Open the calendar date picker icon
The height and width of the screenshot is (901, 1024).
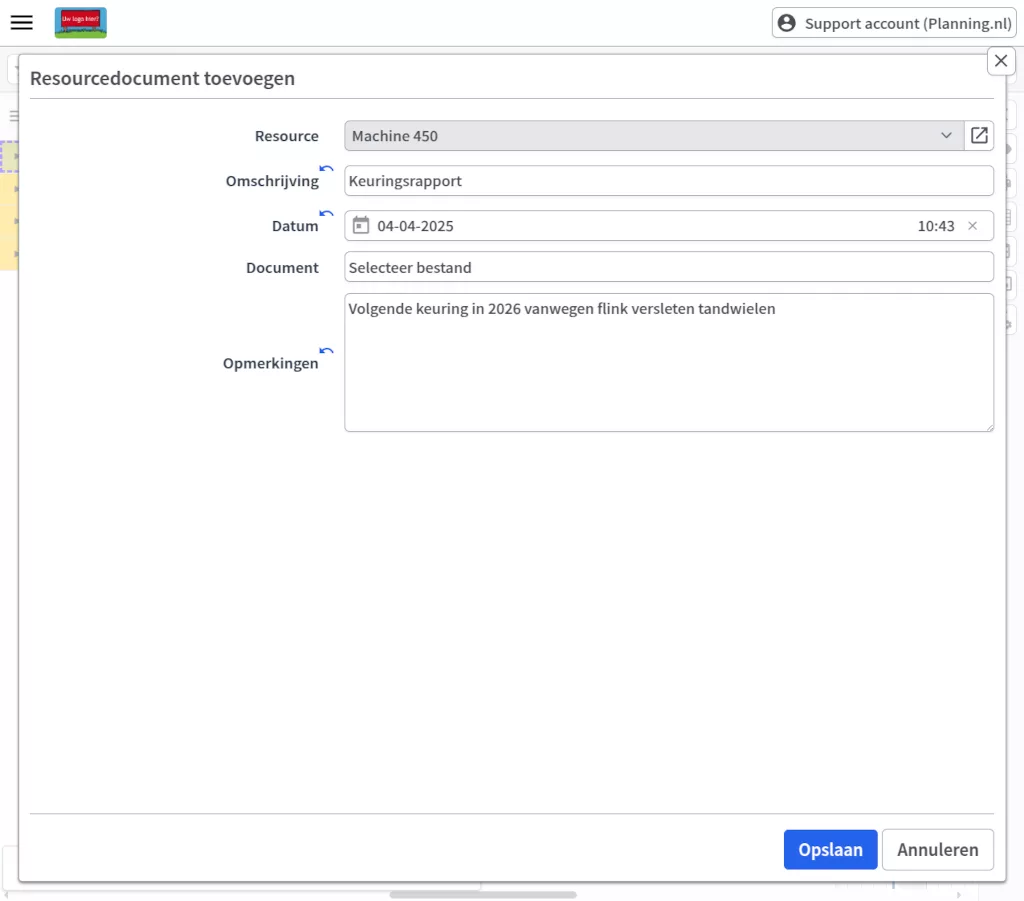[x=361, y=226]
